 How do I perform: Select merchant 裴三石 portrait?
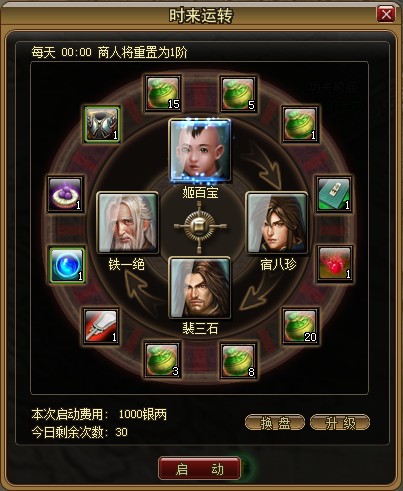tap(200, 287)
